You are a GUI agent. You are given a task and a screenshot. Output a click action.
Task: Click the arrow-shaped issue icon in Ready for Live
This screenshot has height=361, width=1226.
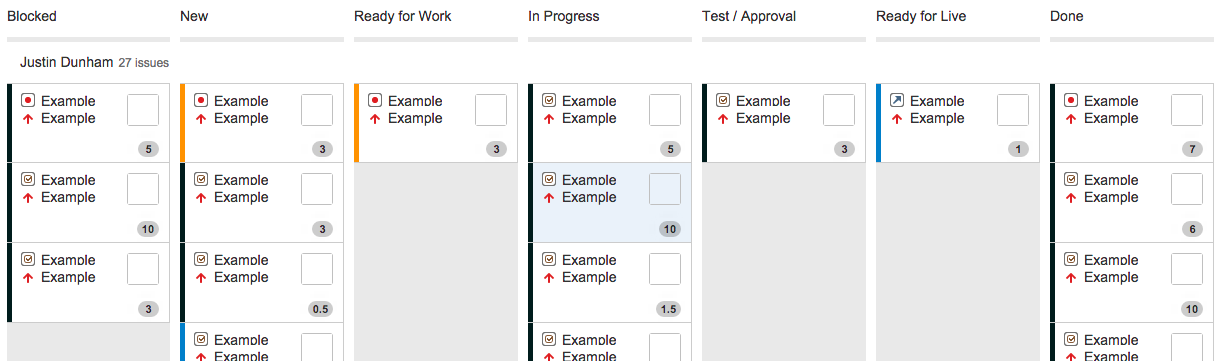click(x=897, y=100)
